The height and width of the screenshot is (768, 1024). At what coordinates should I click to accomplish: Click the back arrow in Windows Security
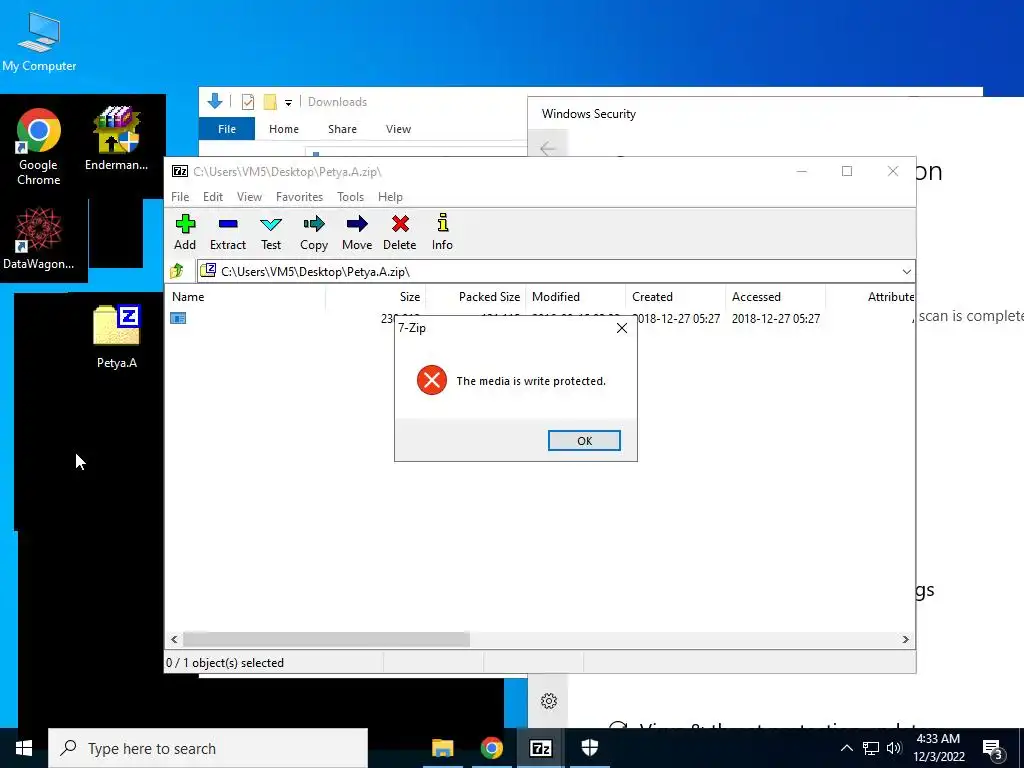[548, 148]
